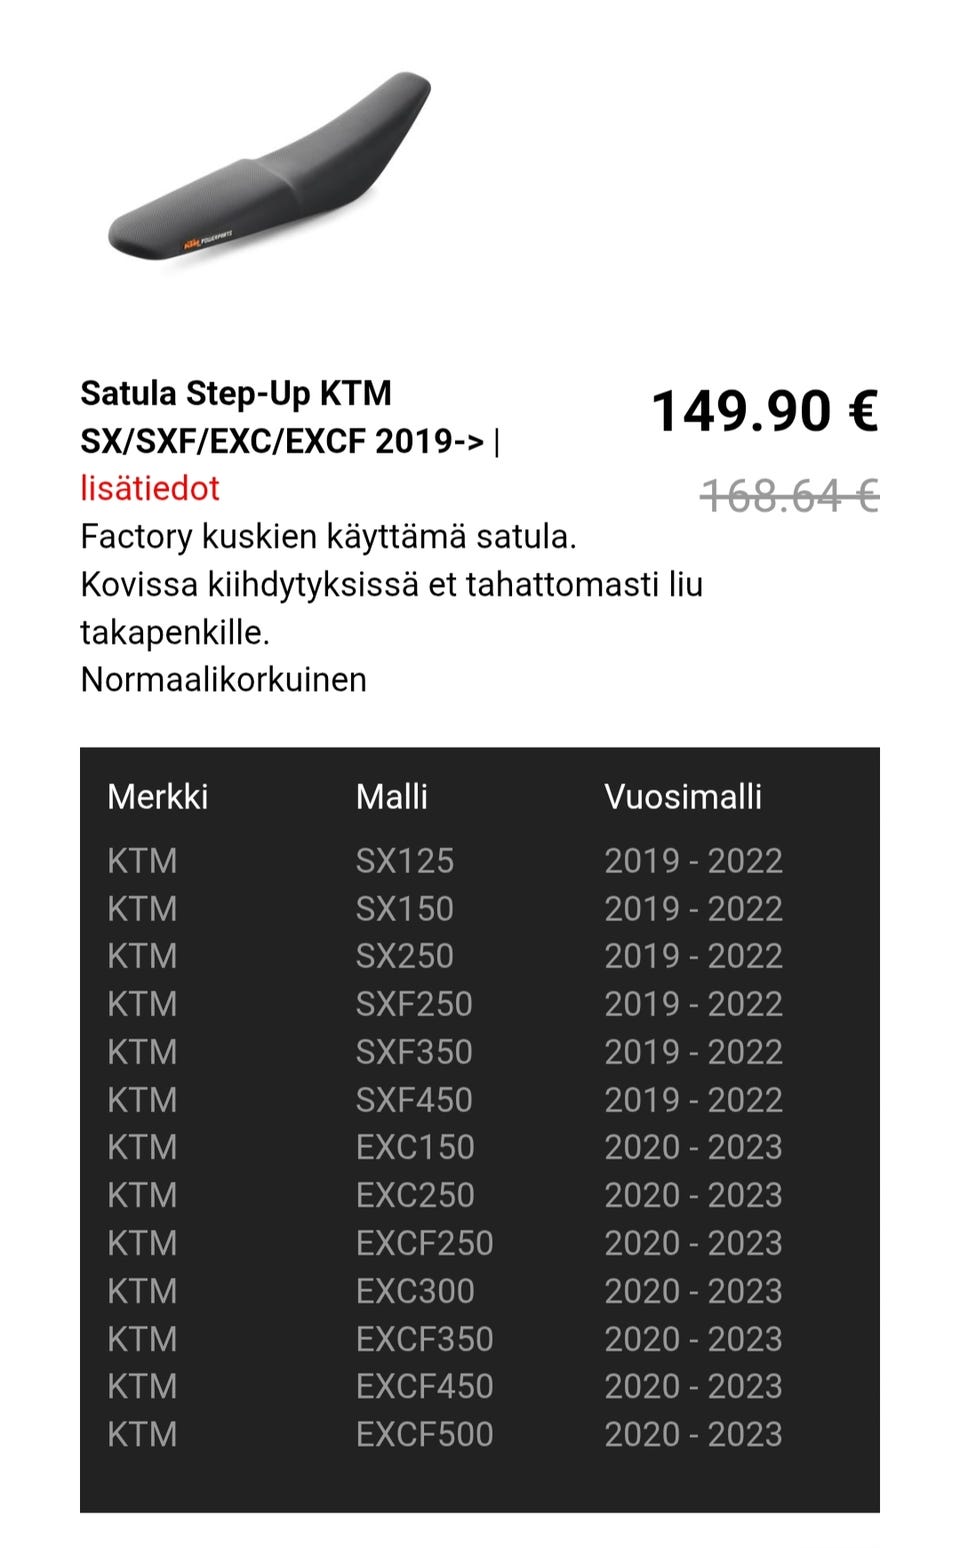Image resolution: width=960 pixels, height=1548 pixels.
Task: Click the EXCF500 model row
Action: 425,1434
